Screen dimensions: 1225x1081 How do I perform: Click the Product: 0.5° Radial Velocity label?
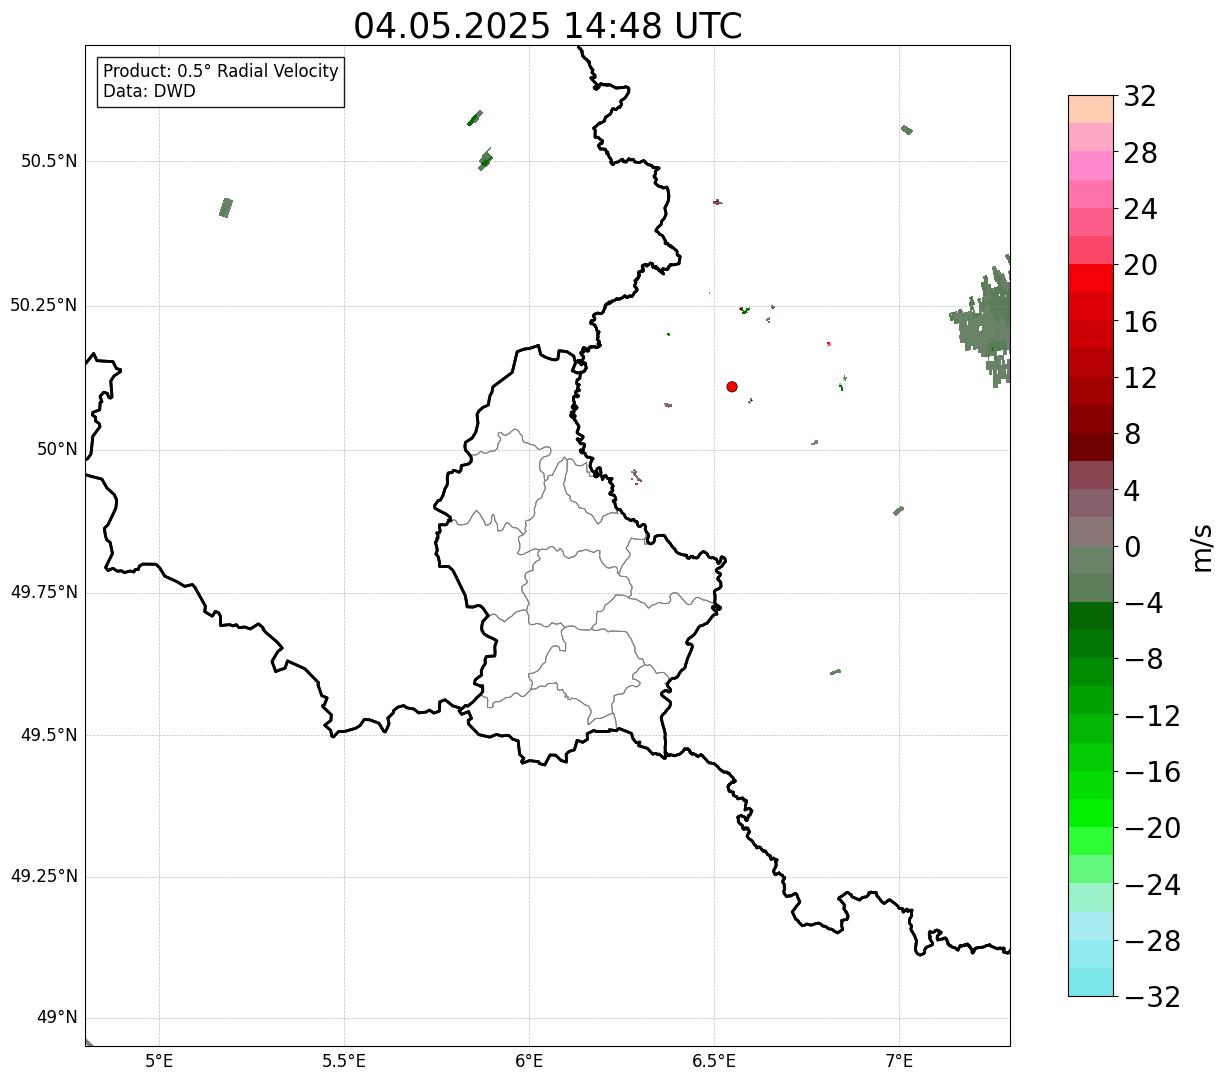point(221,72)
